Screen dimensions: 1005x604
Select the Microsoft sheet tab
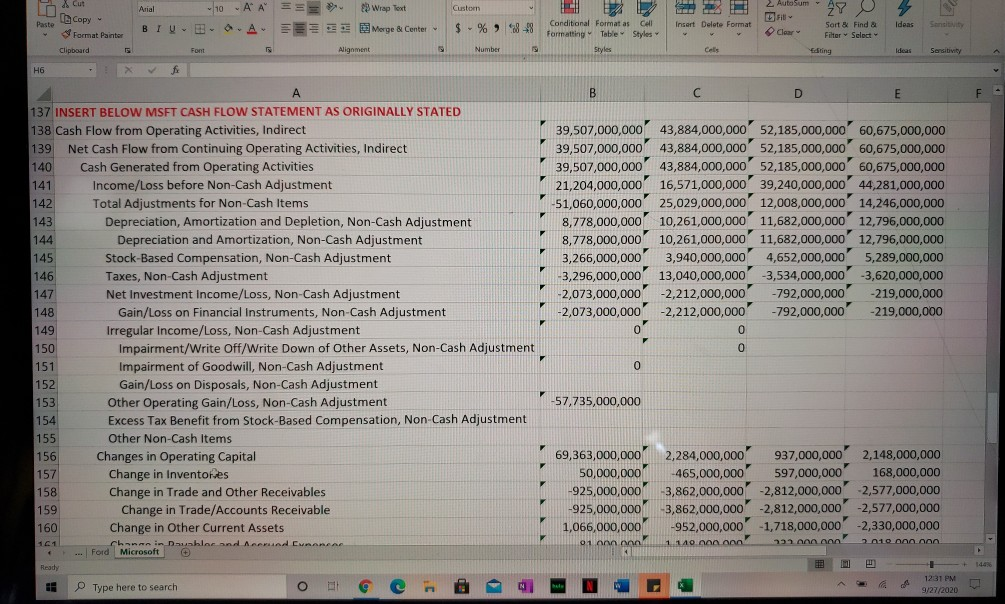[139, 551]
